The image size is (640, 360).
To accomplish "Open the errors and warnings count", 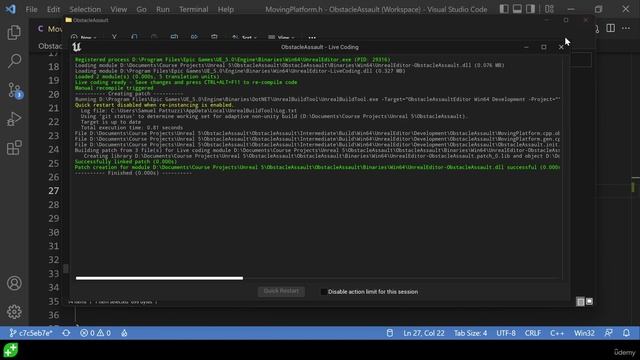I will tap(95, 333).
